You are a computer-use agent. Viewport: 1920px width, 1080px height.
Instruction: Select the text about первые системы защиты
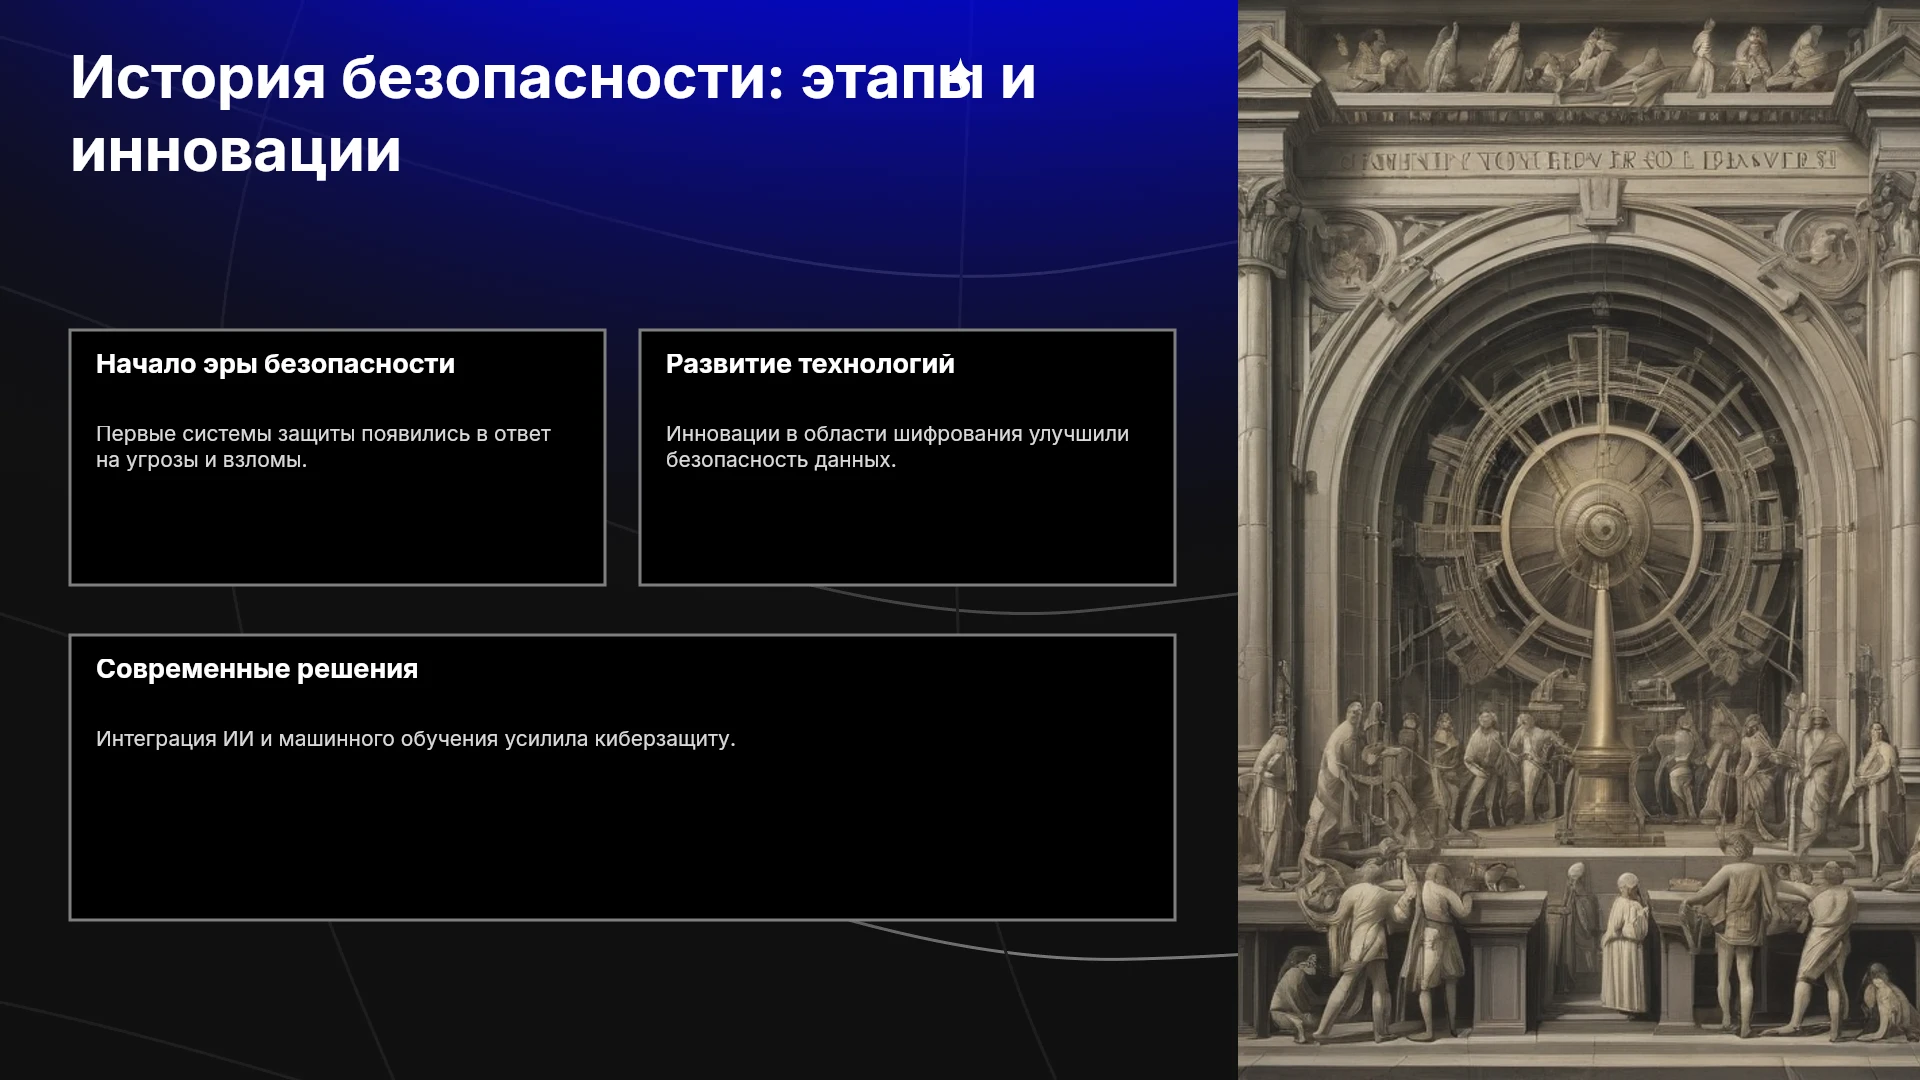323,447
